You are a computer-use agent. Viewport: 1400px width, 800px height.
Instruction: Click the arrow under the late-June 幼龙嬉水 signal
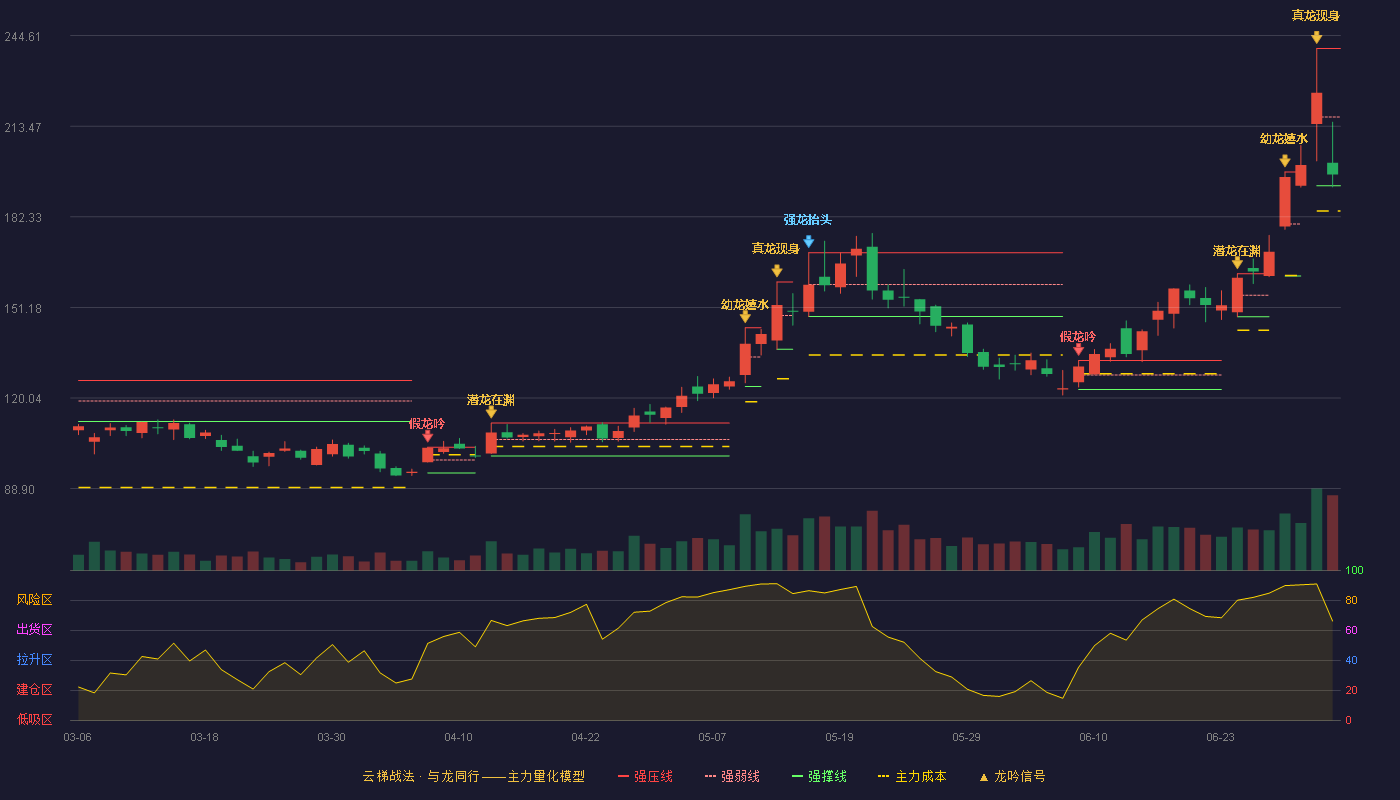tap(1285, 161)
